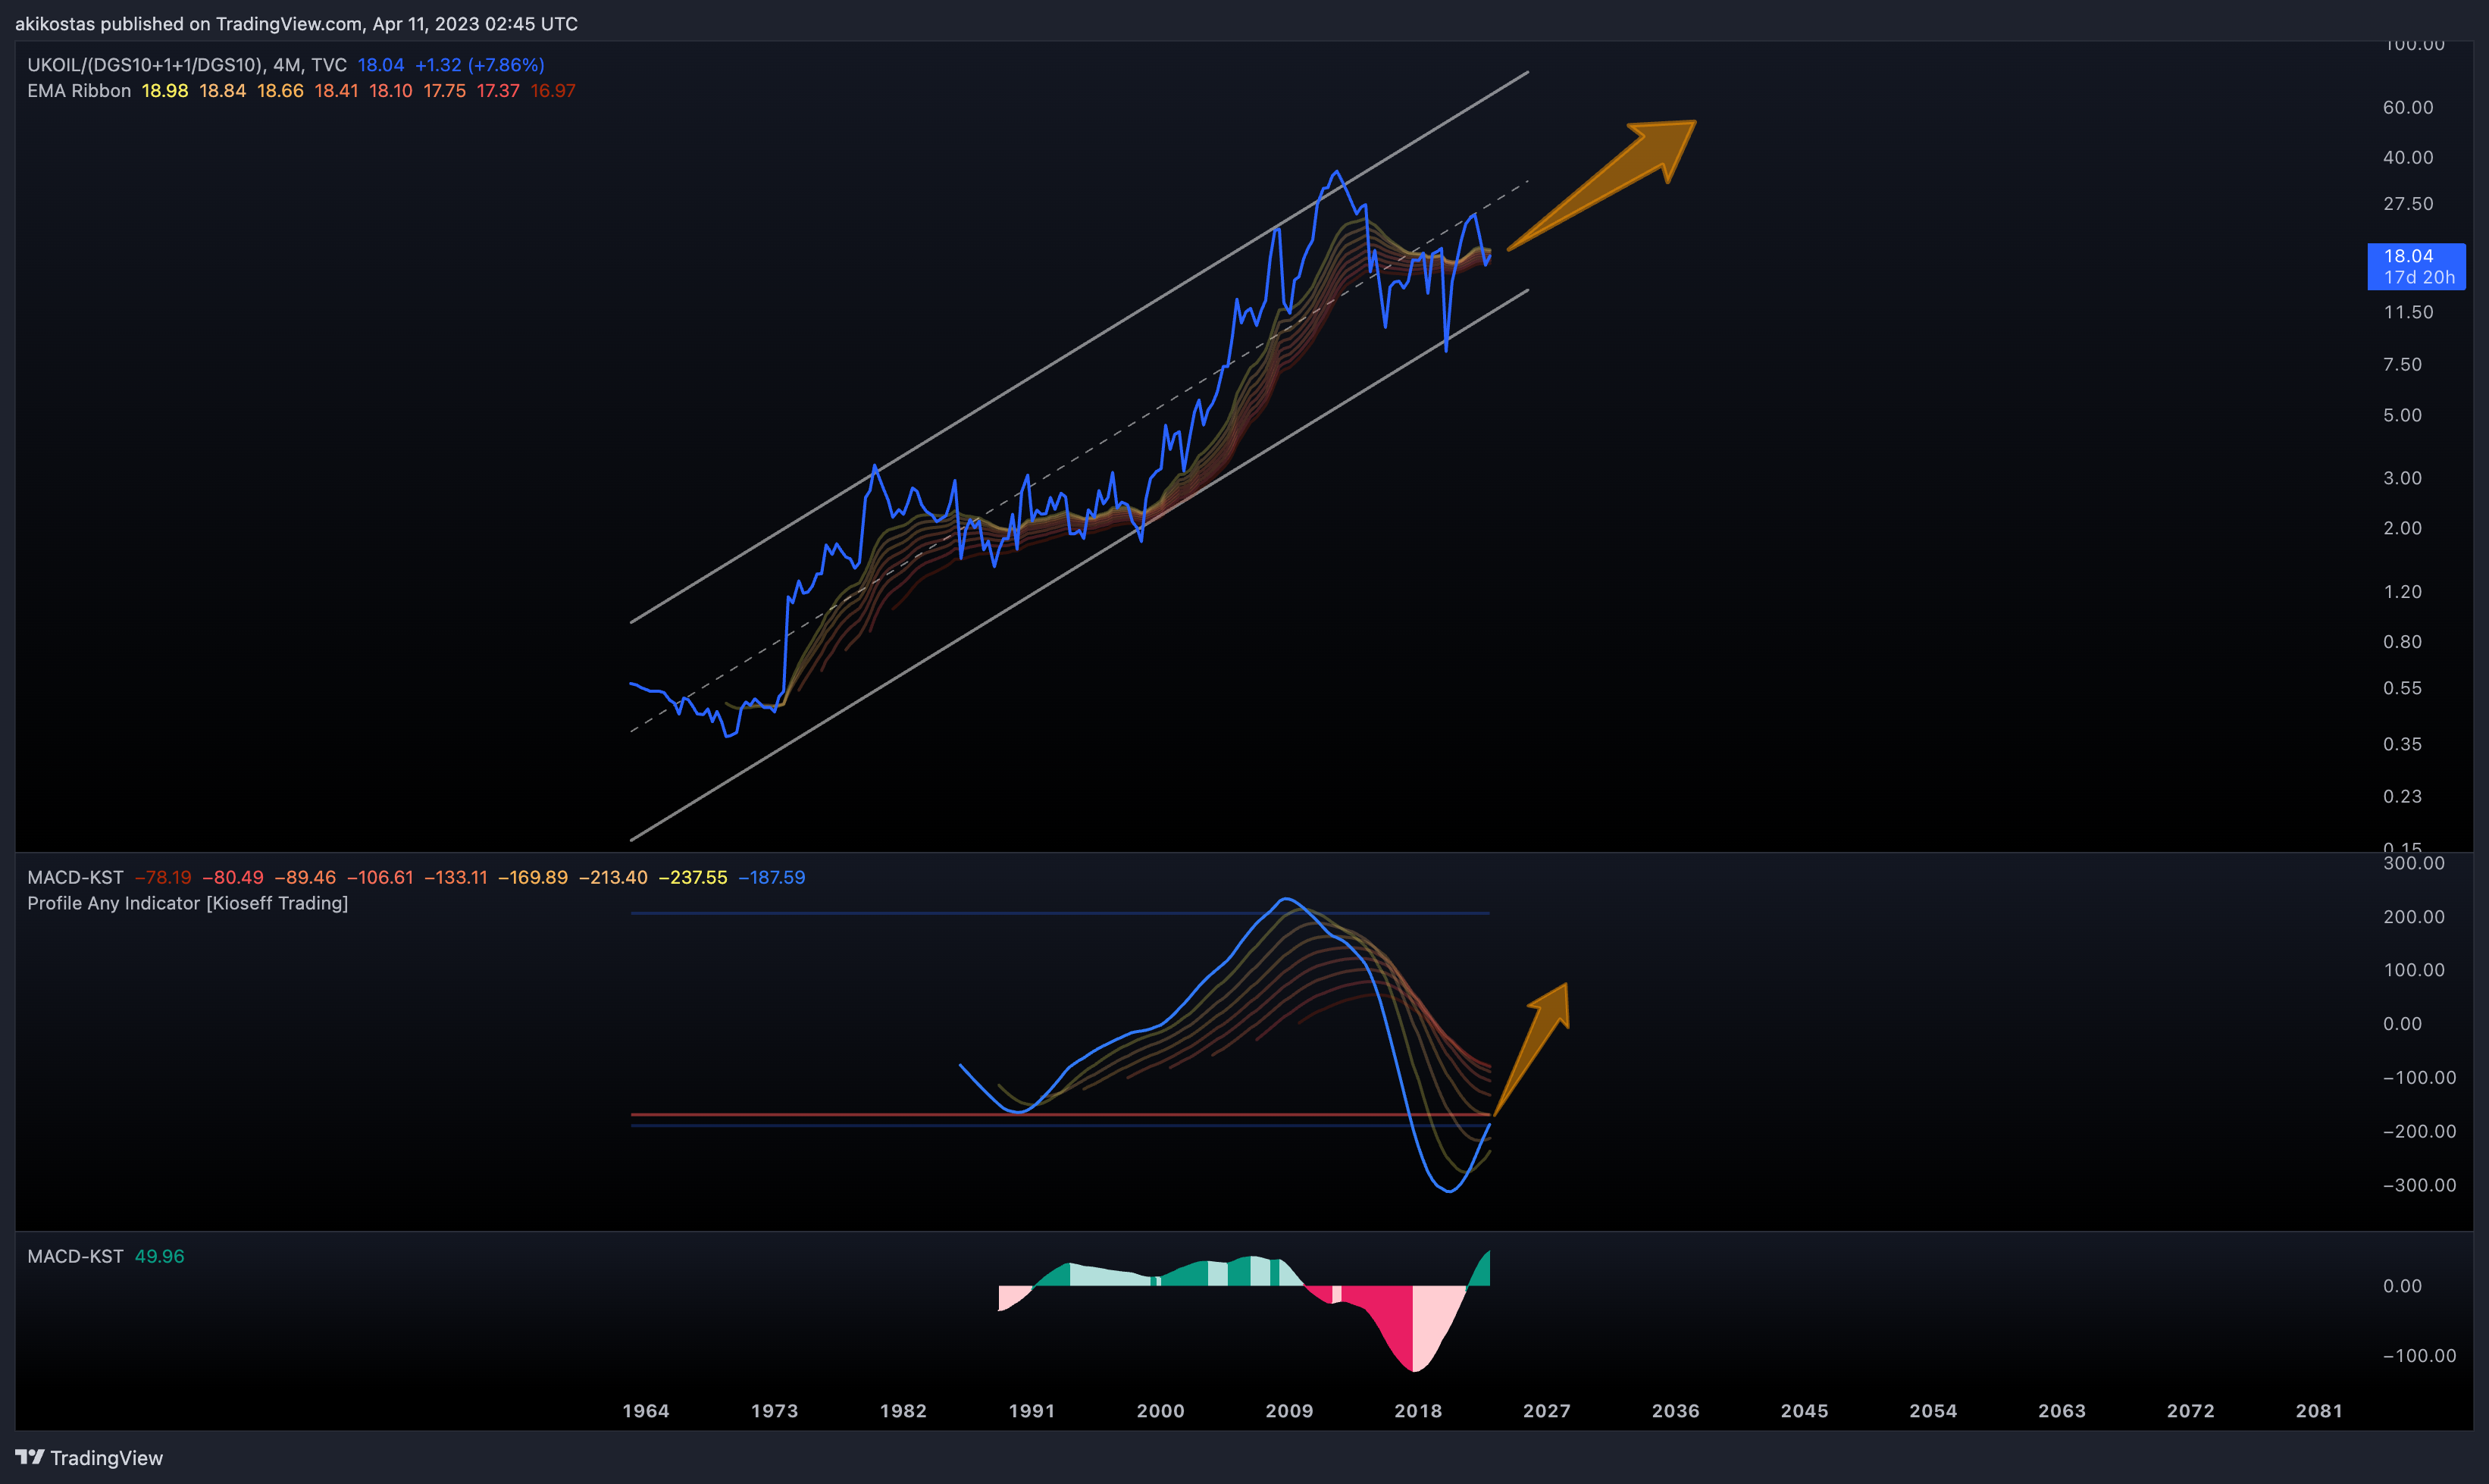Select the lower MACD-KST label with 49.96

(x=75, y=1256)
